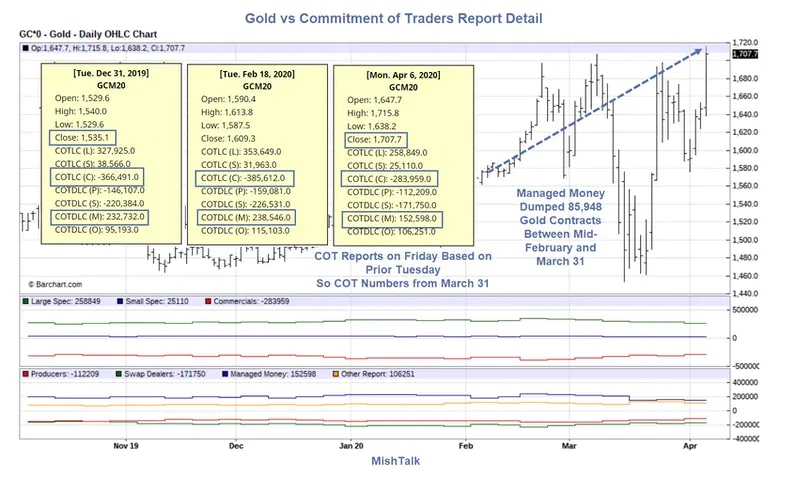Click the red Commercials legend swatch

tap(208, 302)
